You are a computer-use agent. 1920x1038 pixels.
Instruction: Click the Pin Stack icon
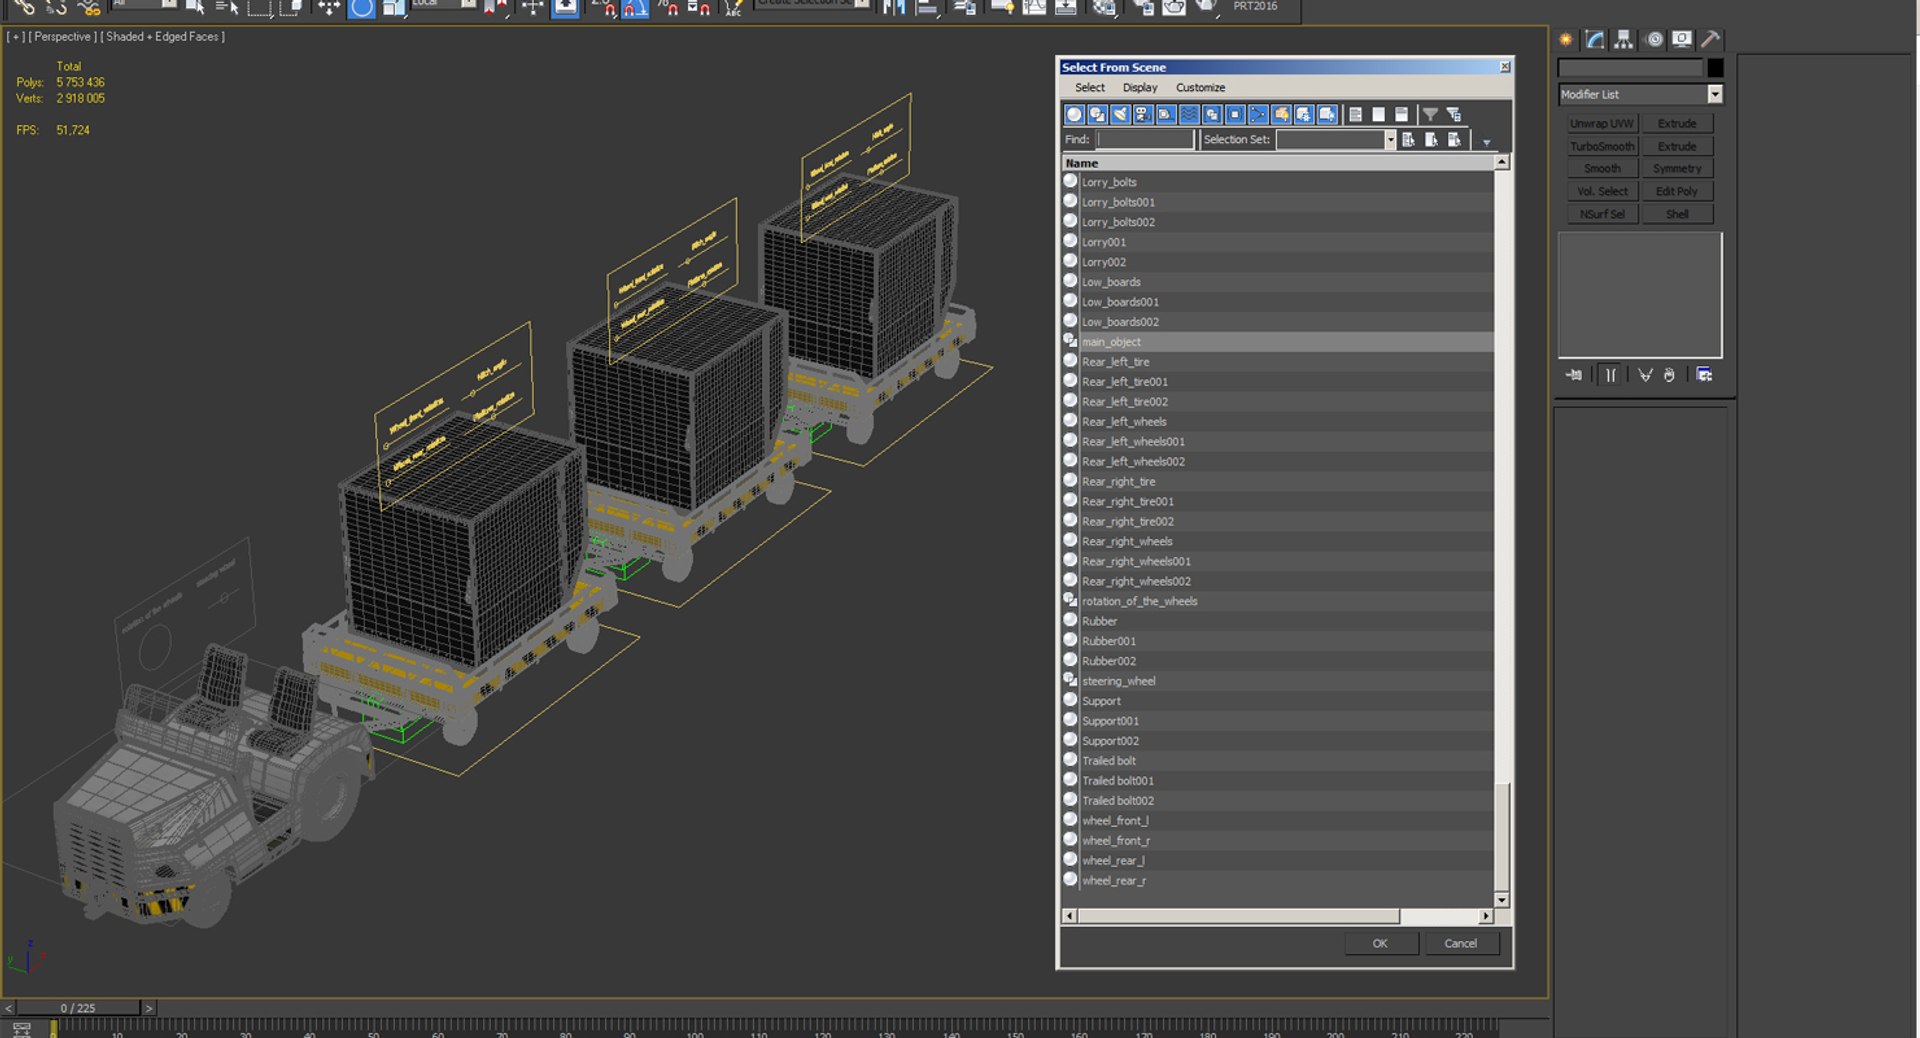(x=1574, y=375)
